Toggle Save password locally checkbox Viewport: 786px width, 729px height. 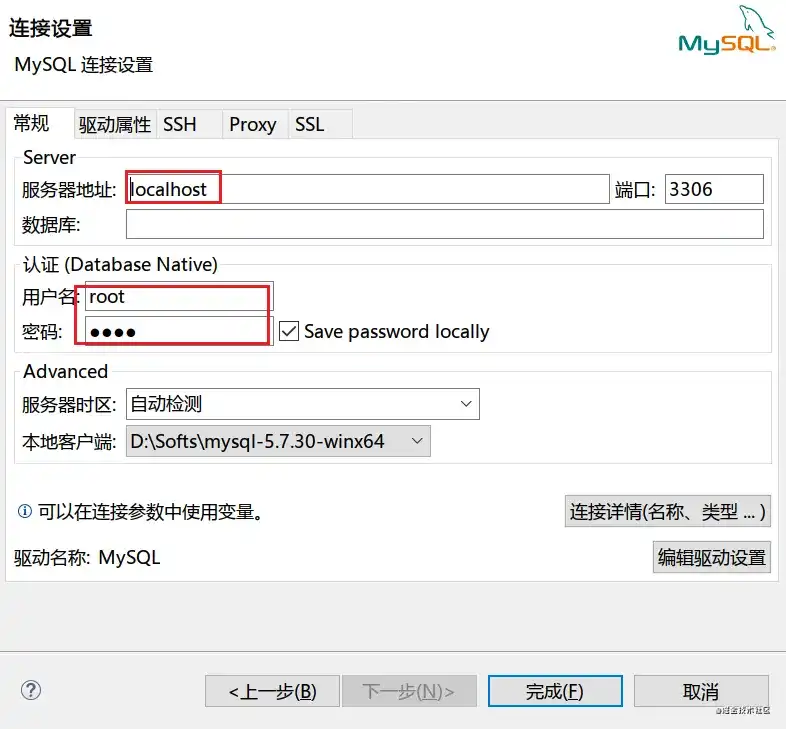click(289, 331)
